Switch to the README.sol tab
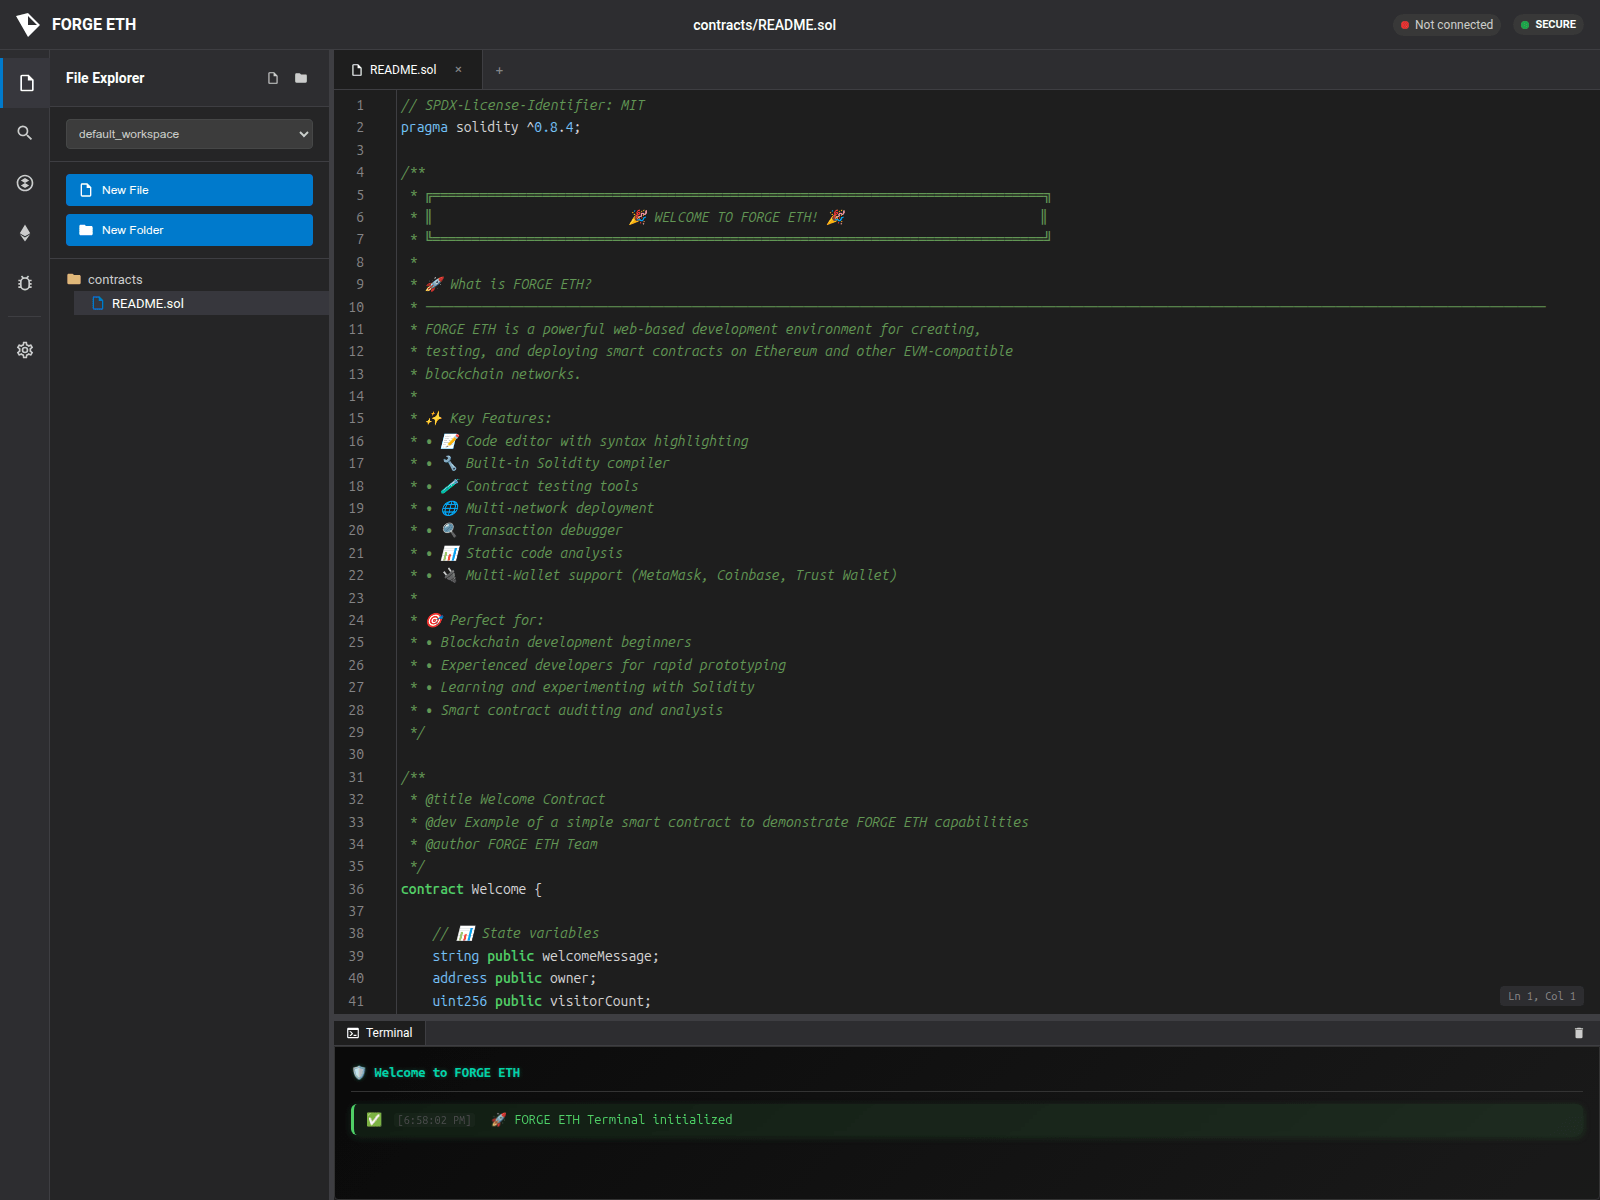1600x1200 pixels. click(402, 70)
